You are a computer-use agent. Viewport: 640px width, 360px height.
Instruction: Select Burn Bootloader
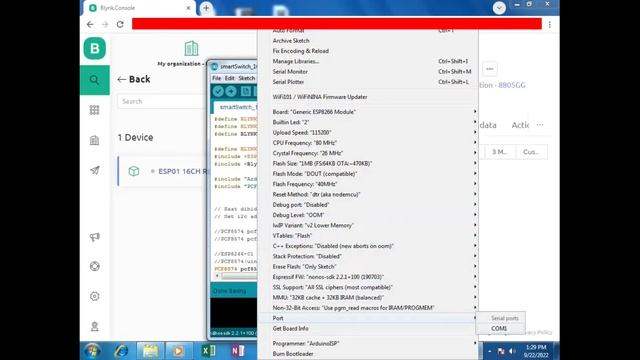point(368,354)
